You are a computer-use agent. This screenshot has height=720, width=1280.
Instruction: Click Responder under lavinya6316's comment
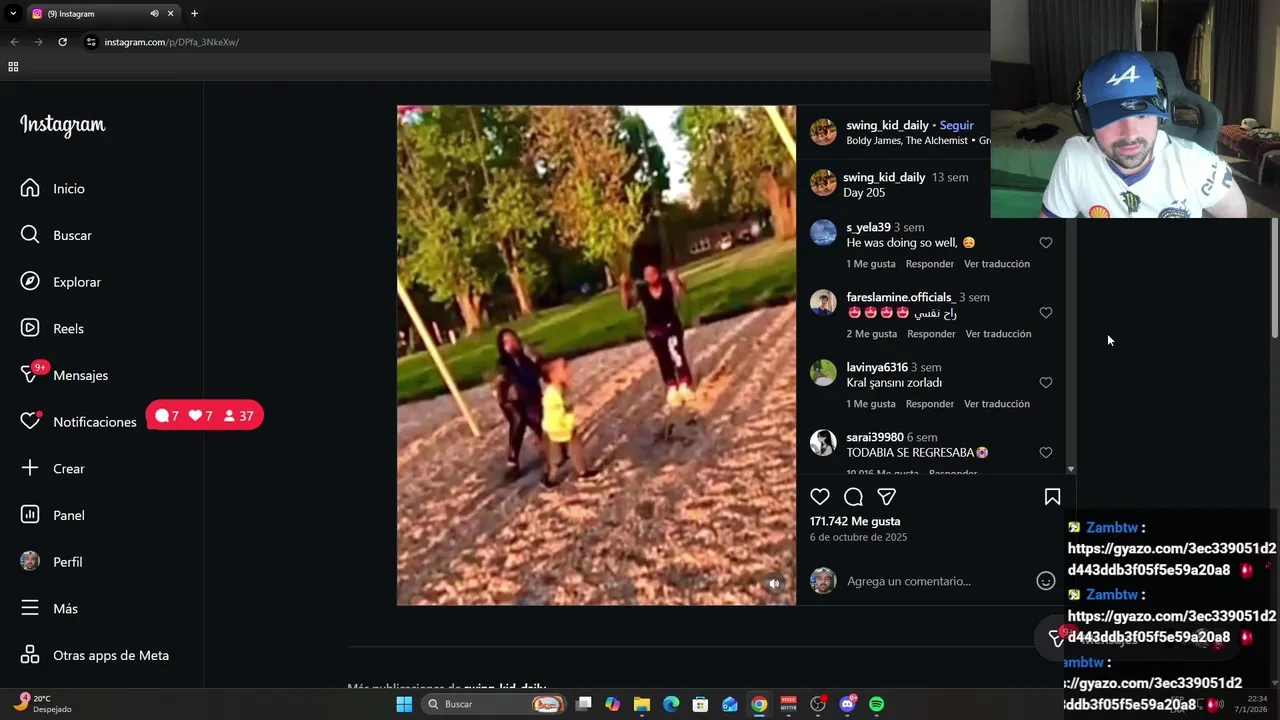(929, 404)
